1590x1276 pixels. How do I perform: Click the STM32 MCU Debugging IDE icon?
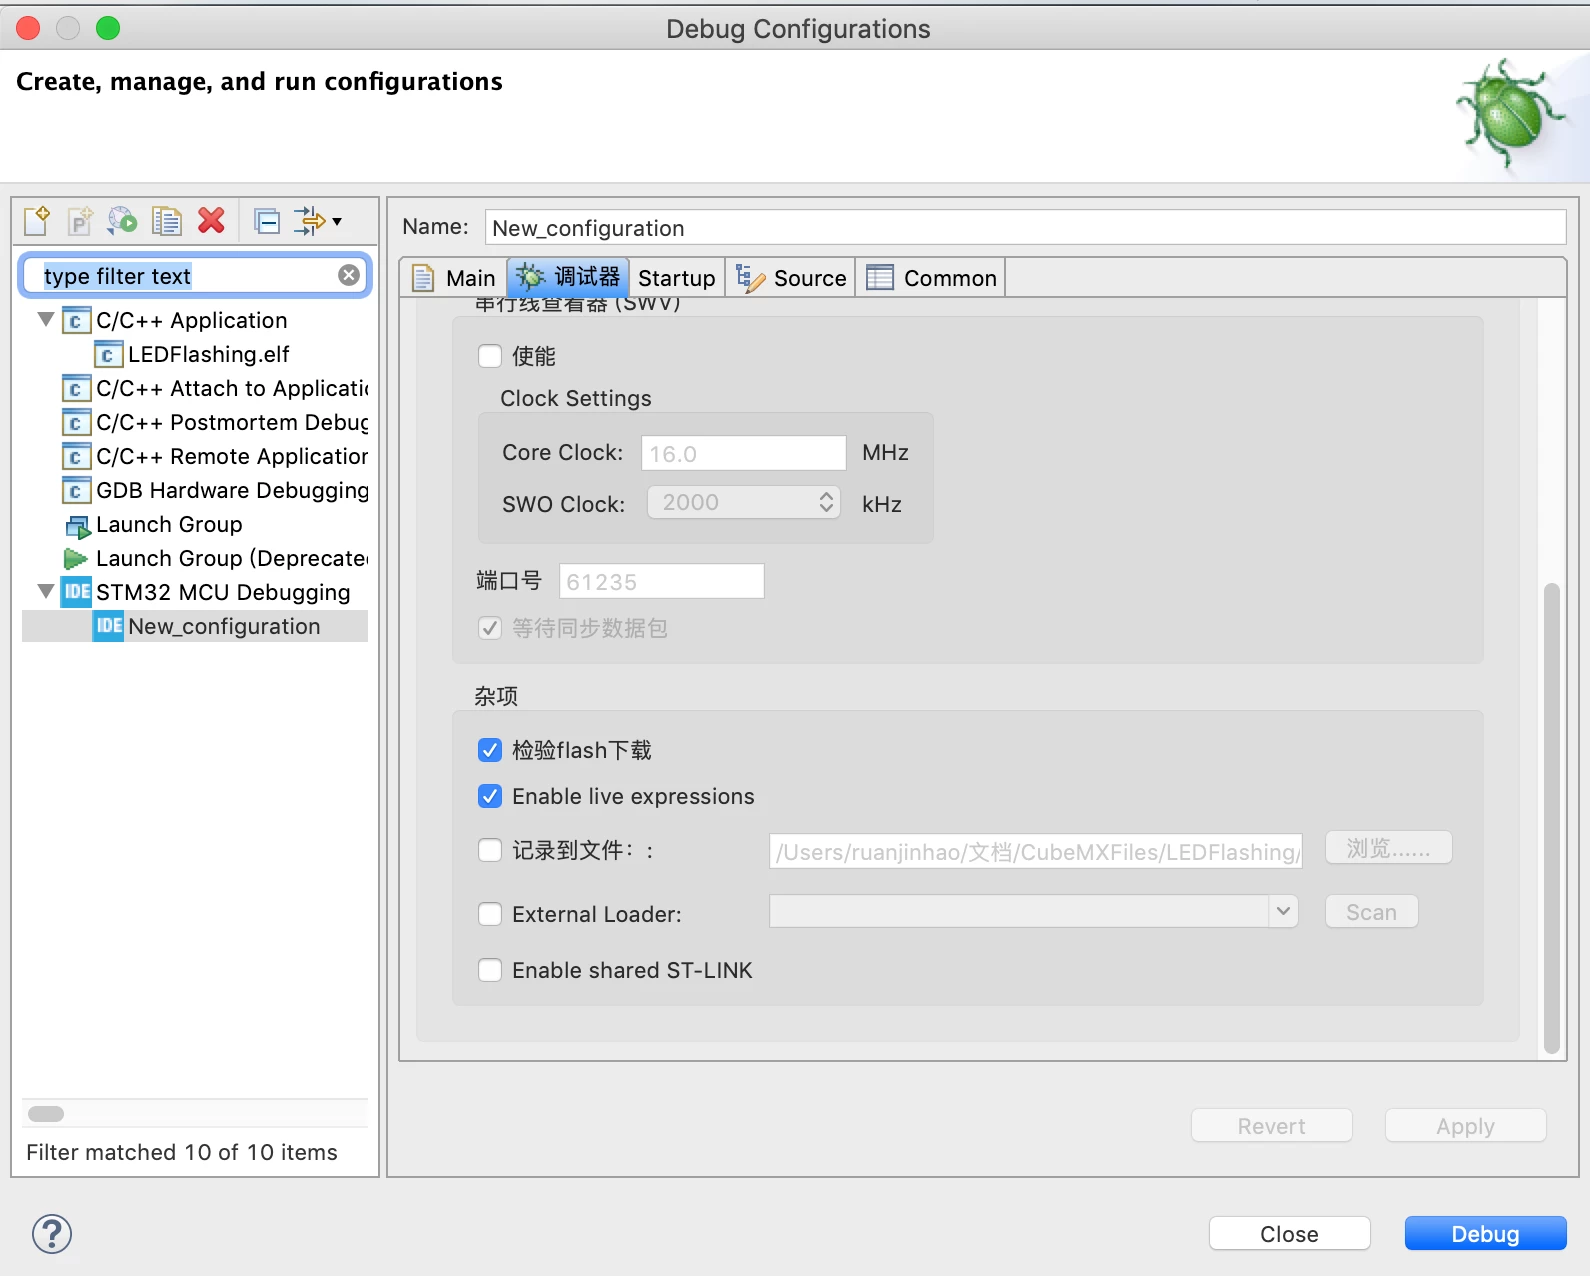[x=76, y=592]
